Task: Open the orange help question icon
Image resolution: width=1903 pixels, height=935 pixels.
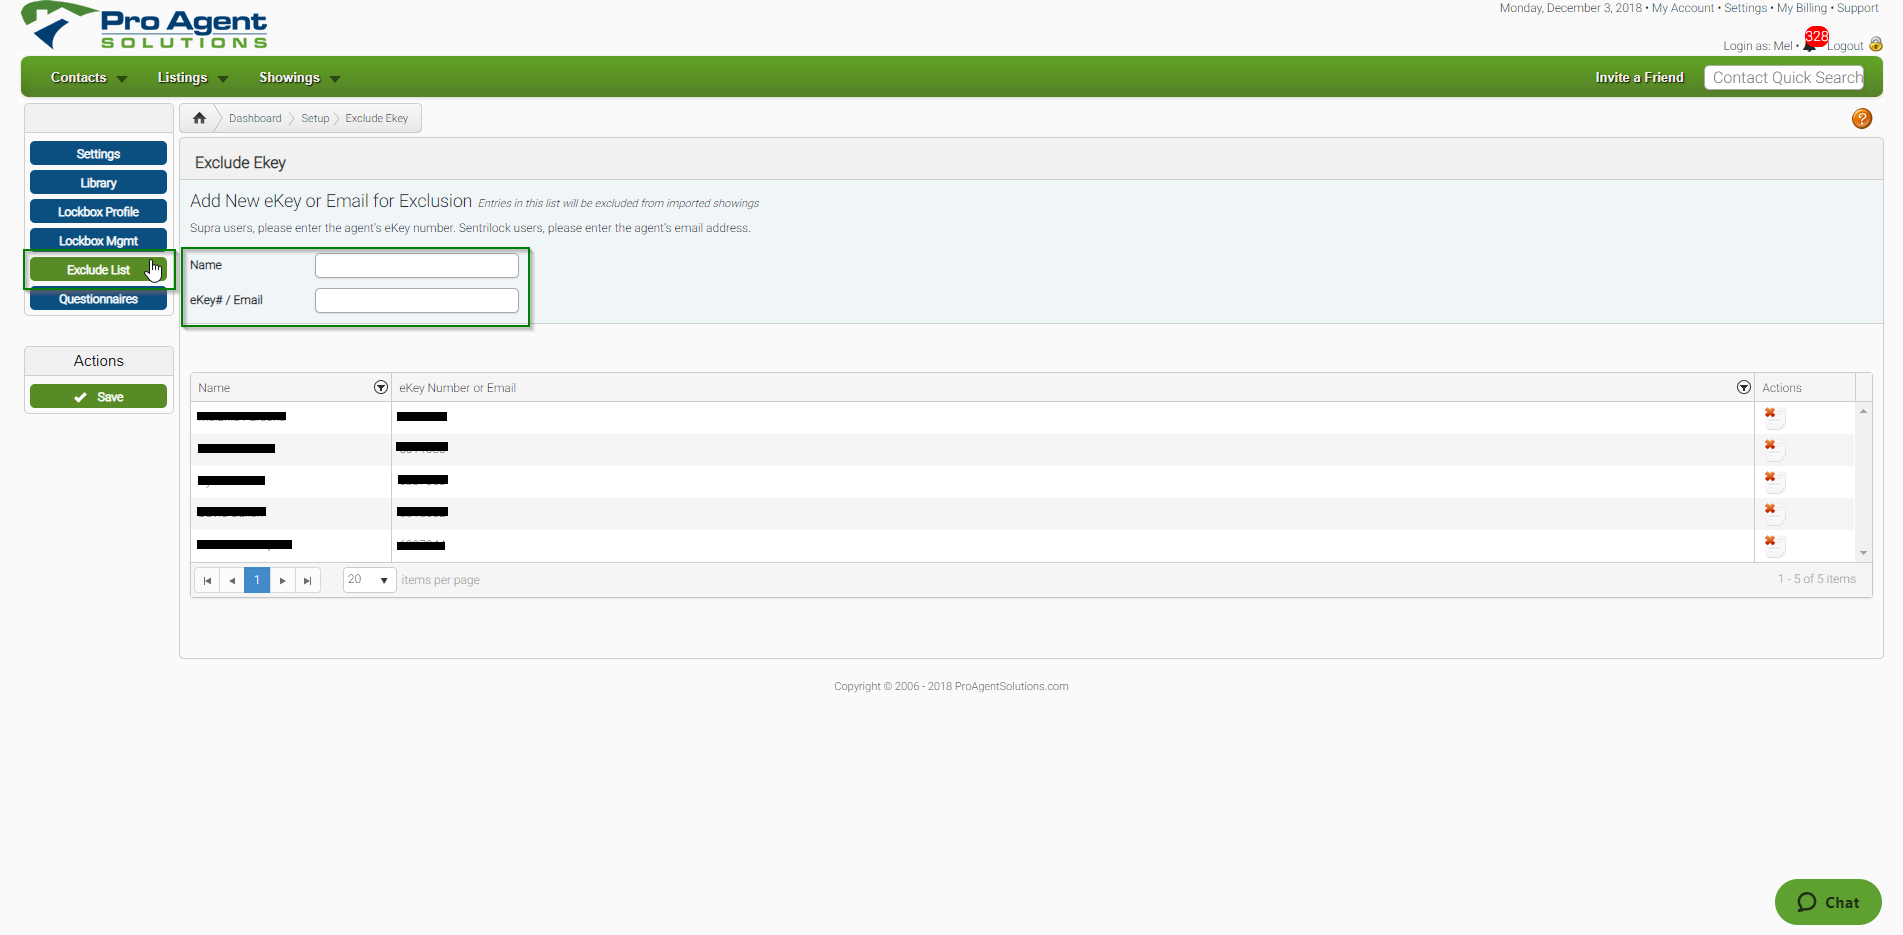Action: pos(1861,119)
